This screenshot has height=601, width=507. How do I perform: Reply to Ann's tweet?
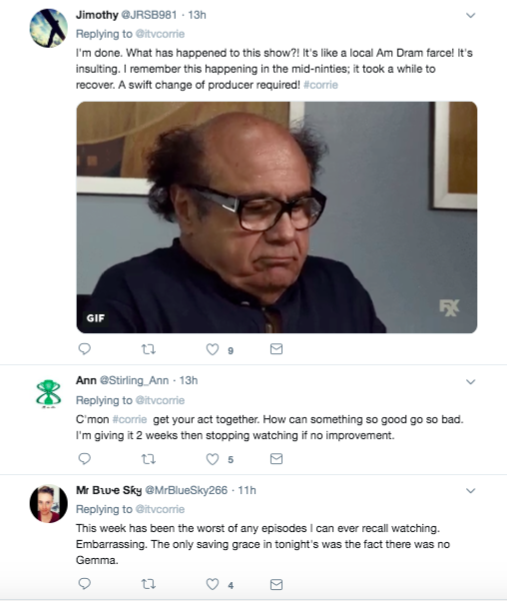click(x=84, y=458)
